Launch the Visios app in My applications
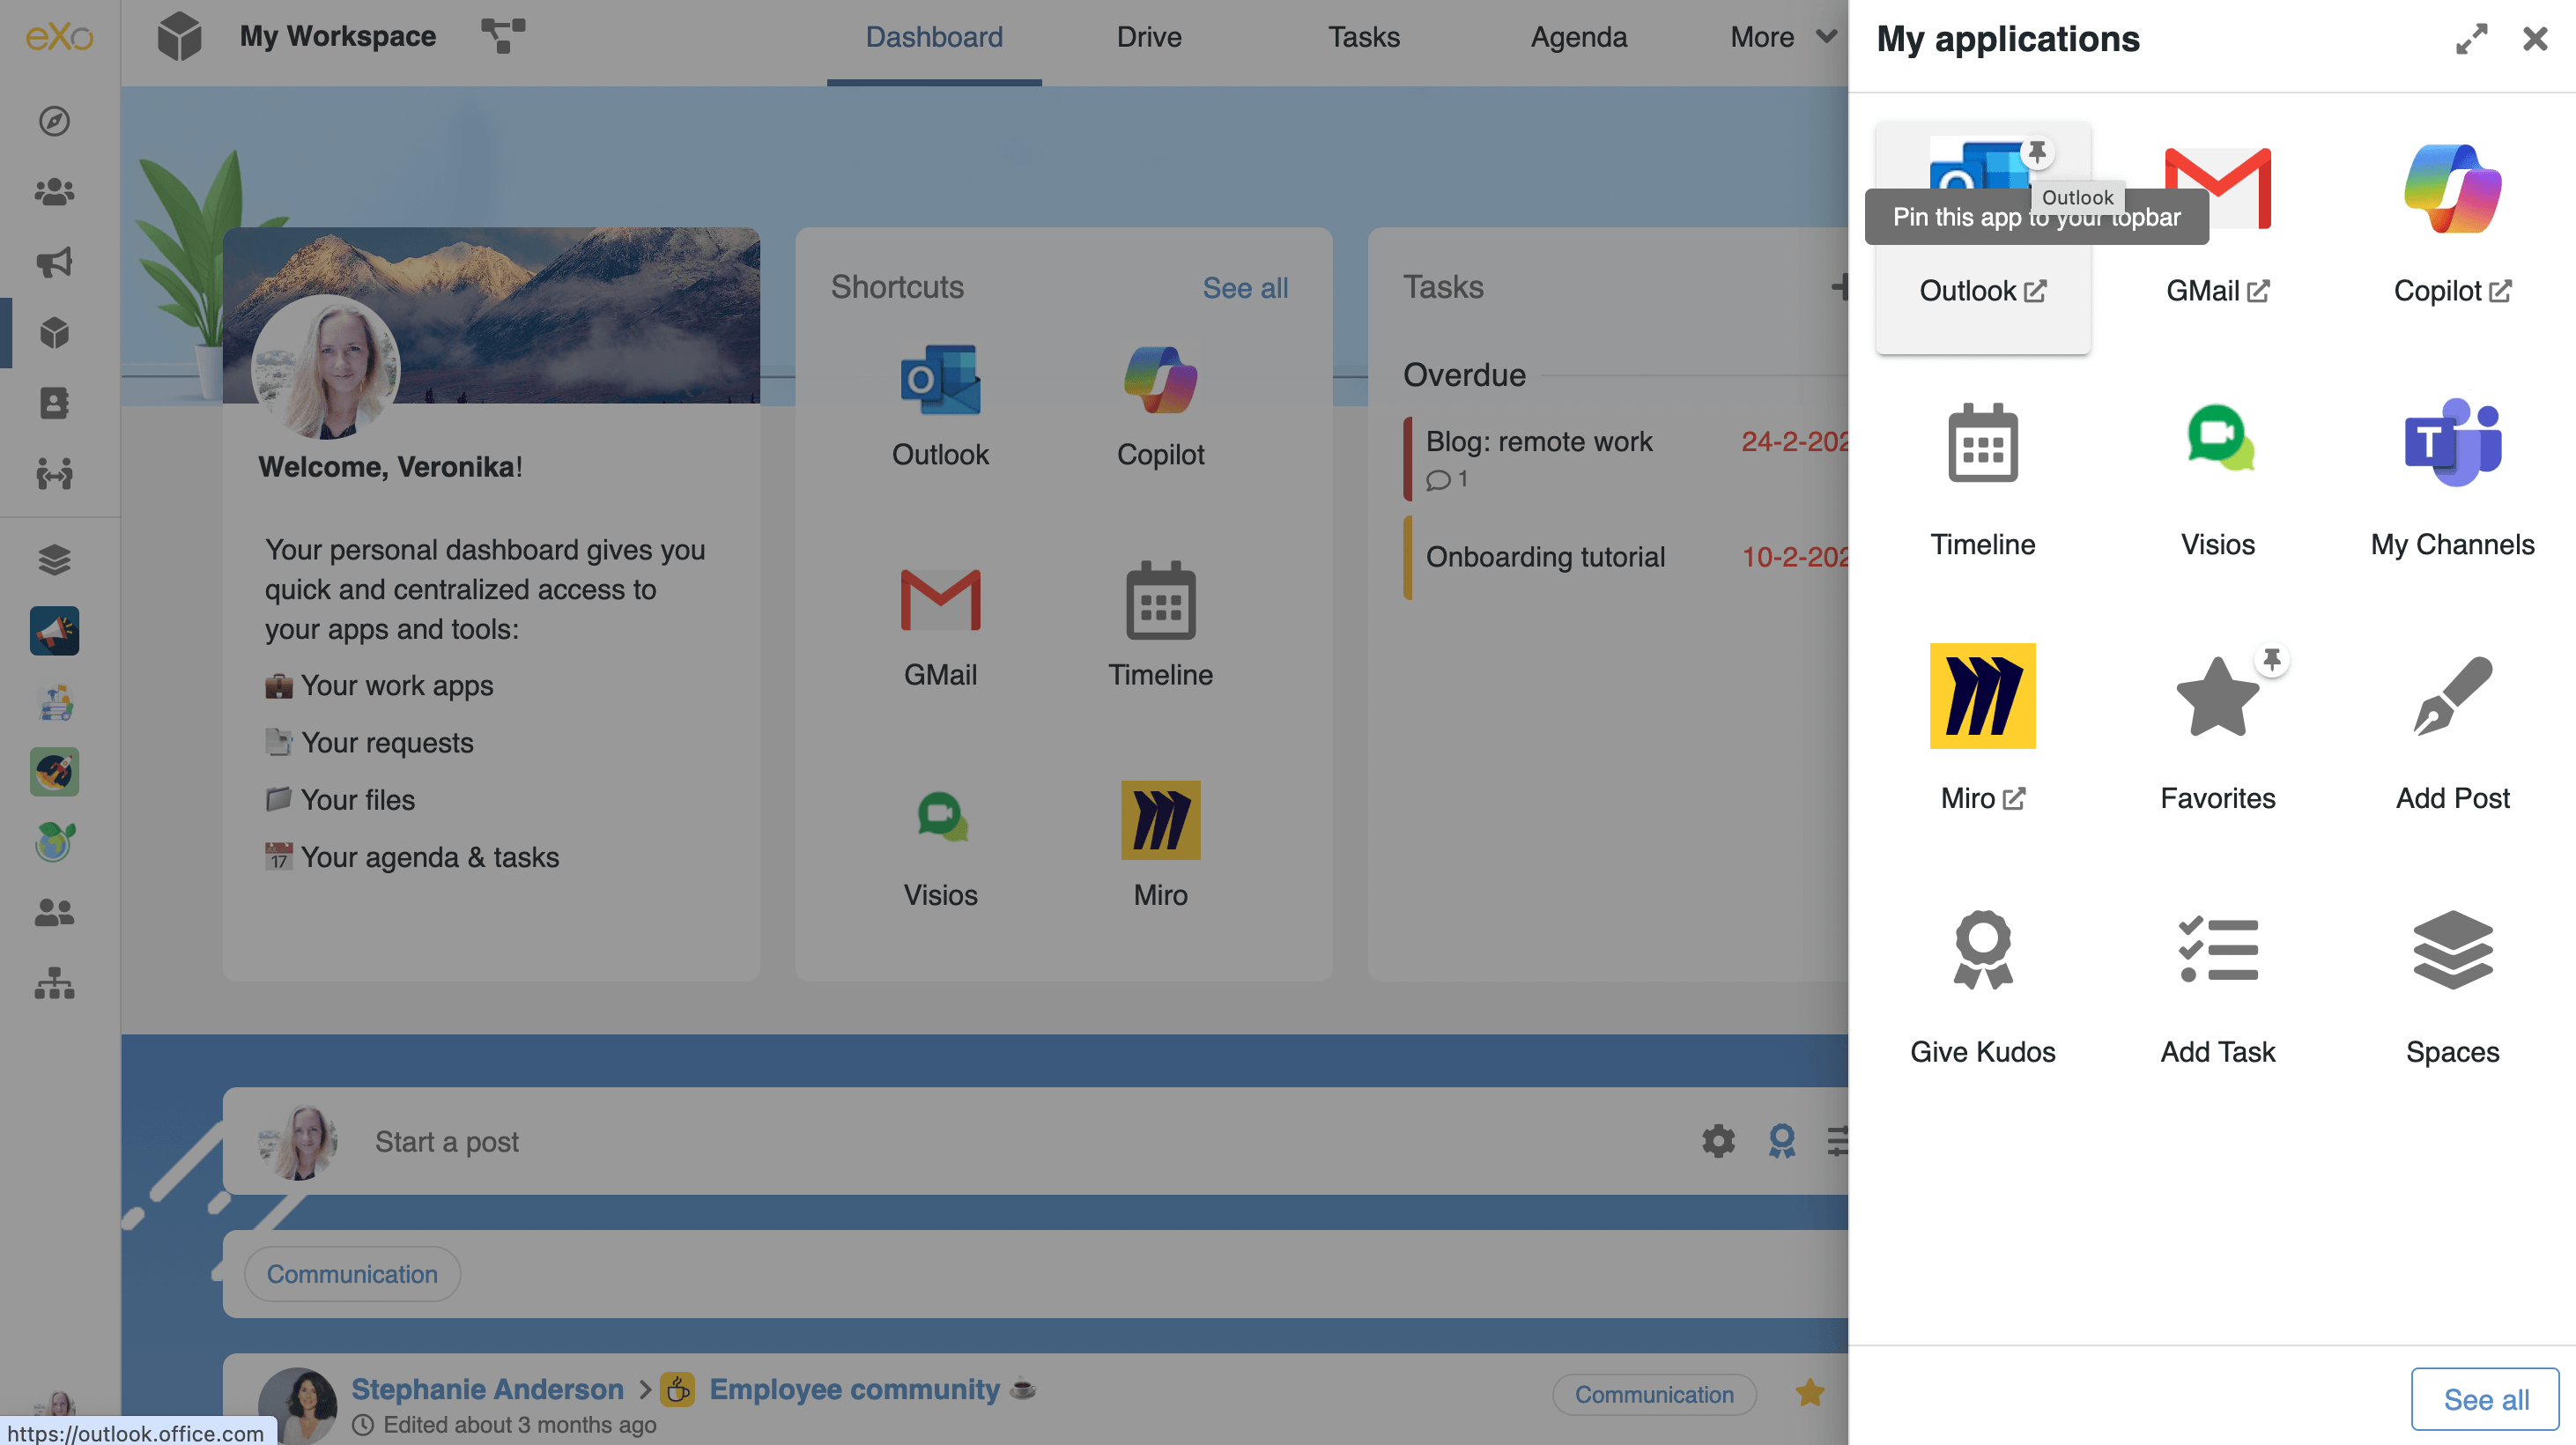Screen dimensions: 2576x1445 tap(2217, 441)
